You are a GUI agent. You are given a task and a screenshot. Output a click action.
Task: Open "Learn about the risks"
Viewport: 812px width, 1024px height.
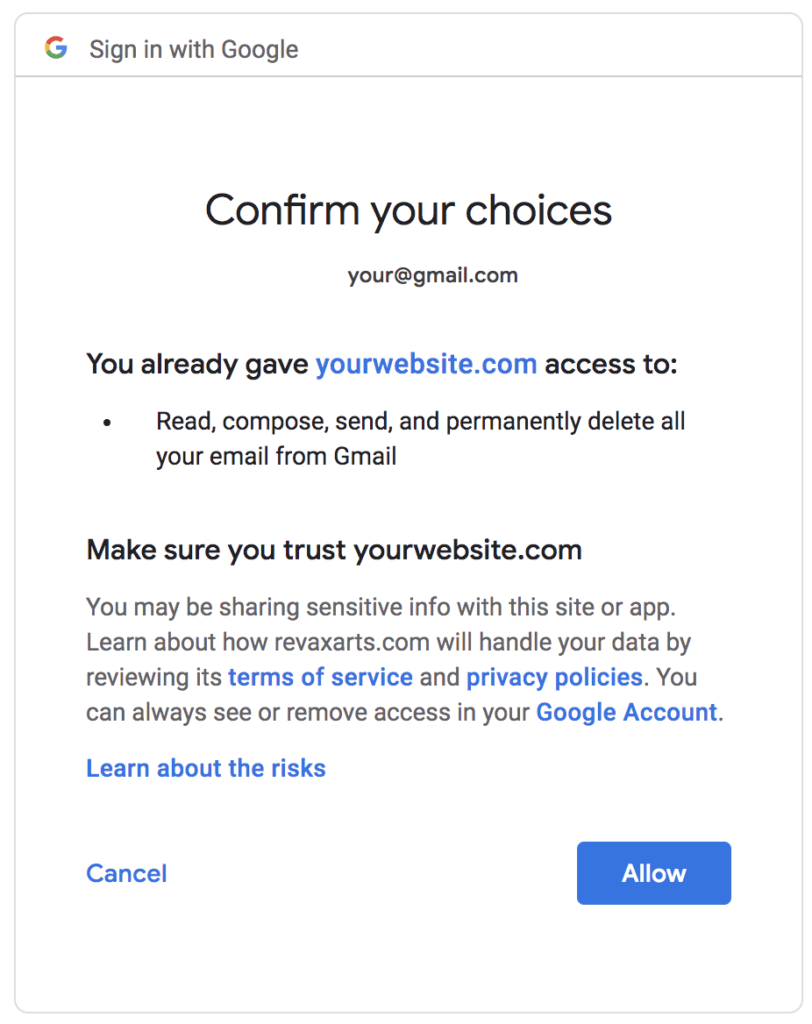click(206, 768)
